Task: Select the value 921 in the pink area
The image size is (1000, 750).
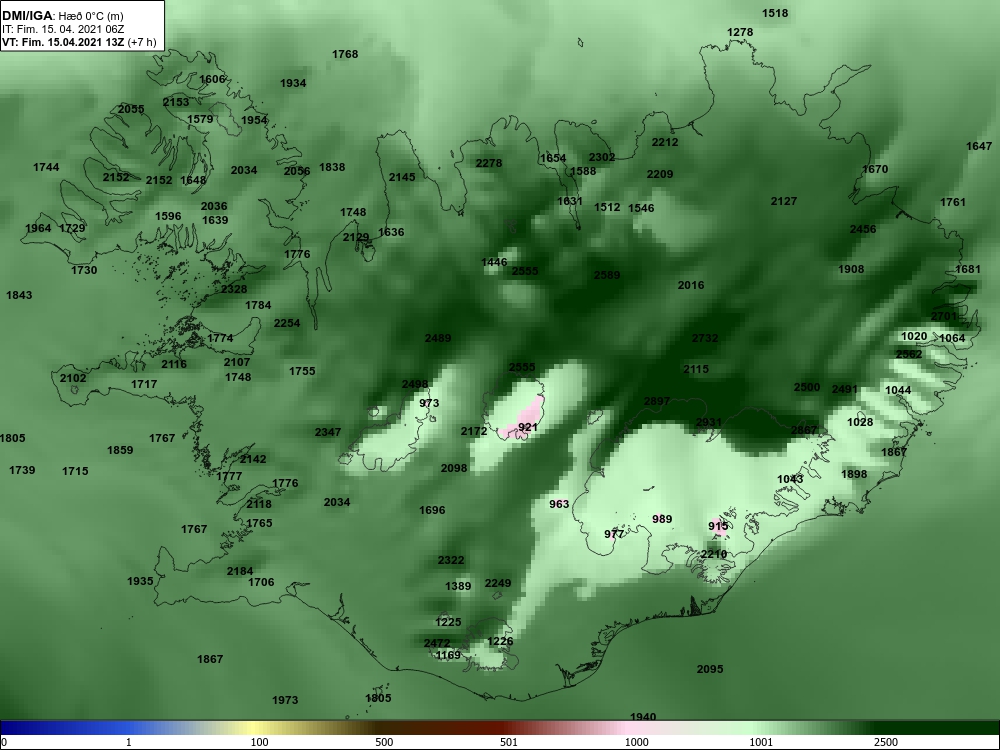Action: (527, 427)
